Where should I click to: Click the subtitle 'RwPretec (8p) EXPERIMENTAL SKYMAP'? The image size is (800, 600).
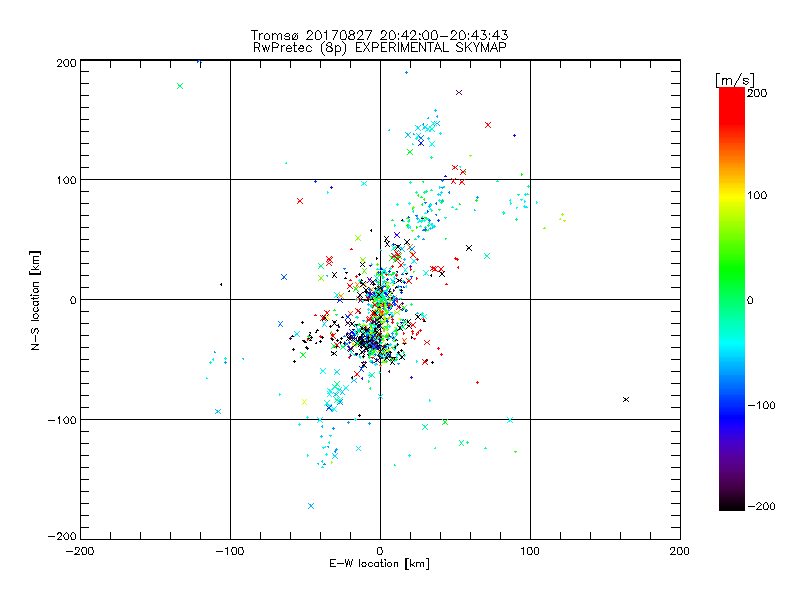tap(380, 48)
